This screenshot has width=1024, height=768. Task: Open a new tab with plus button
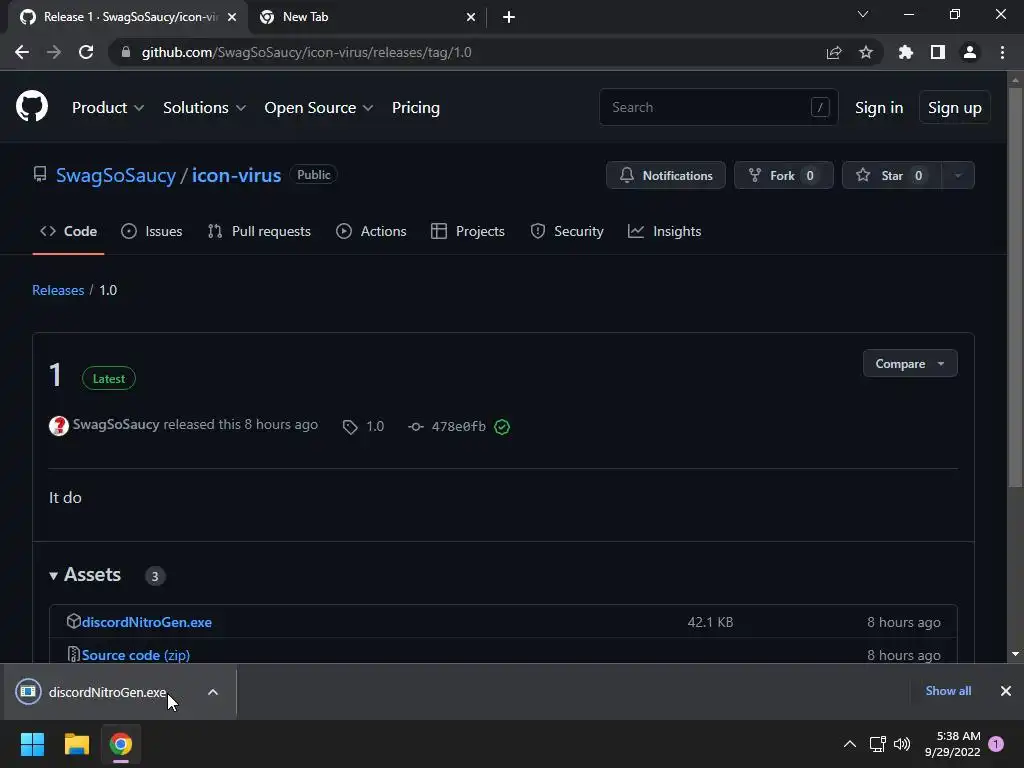coord(509,17)
